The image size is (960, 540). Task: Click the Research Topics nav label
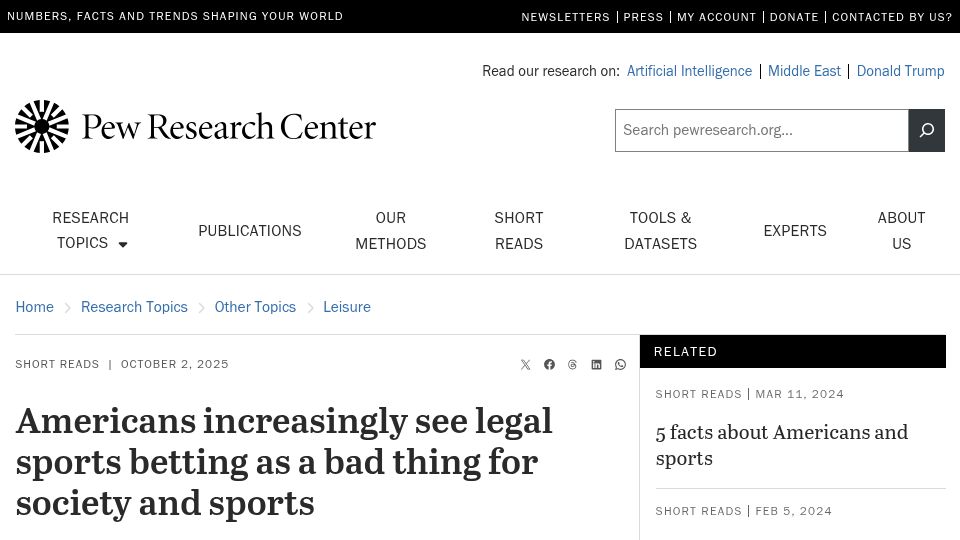pyautogui.click(x=91, y=231)
